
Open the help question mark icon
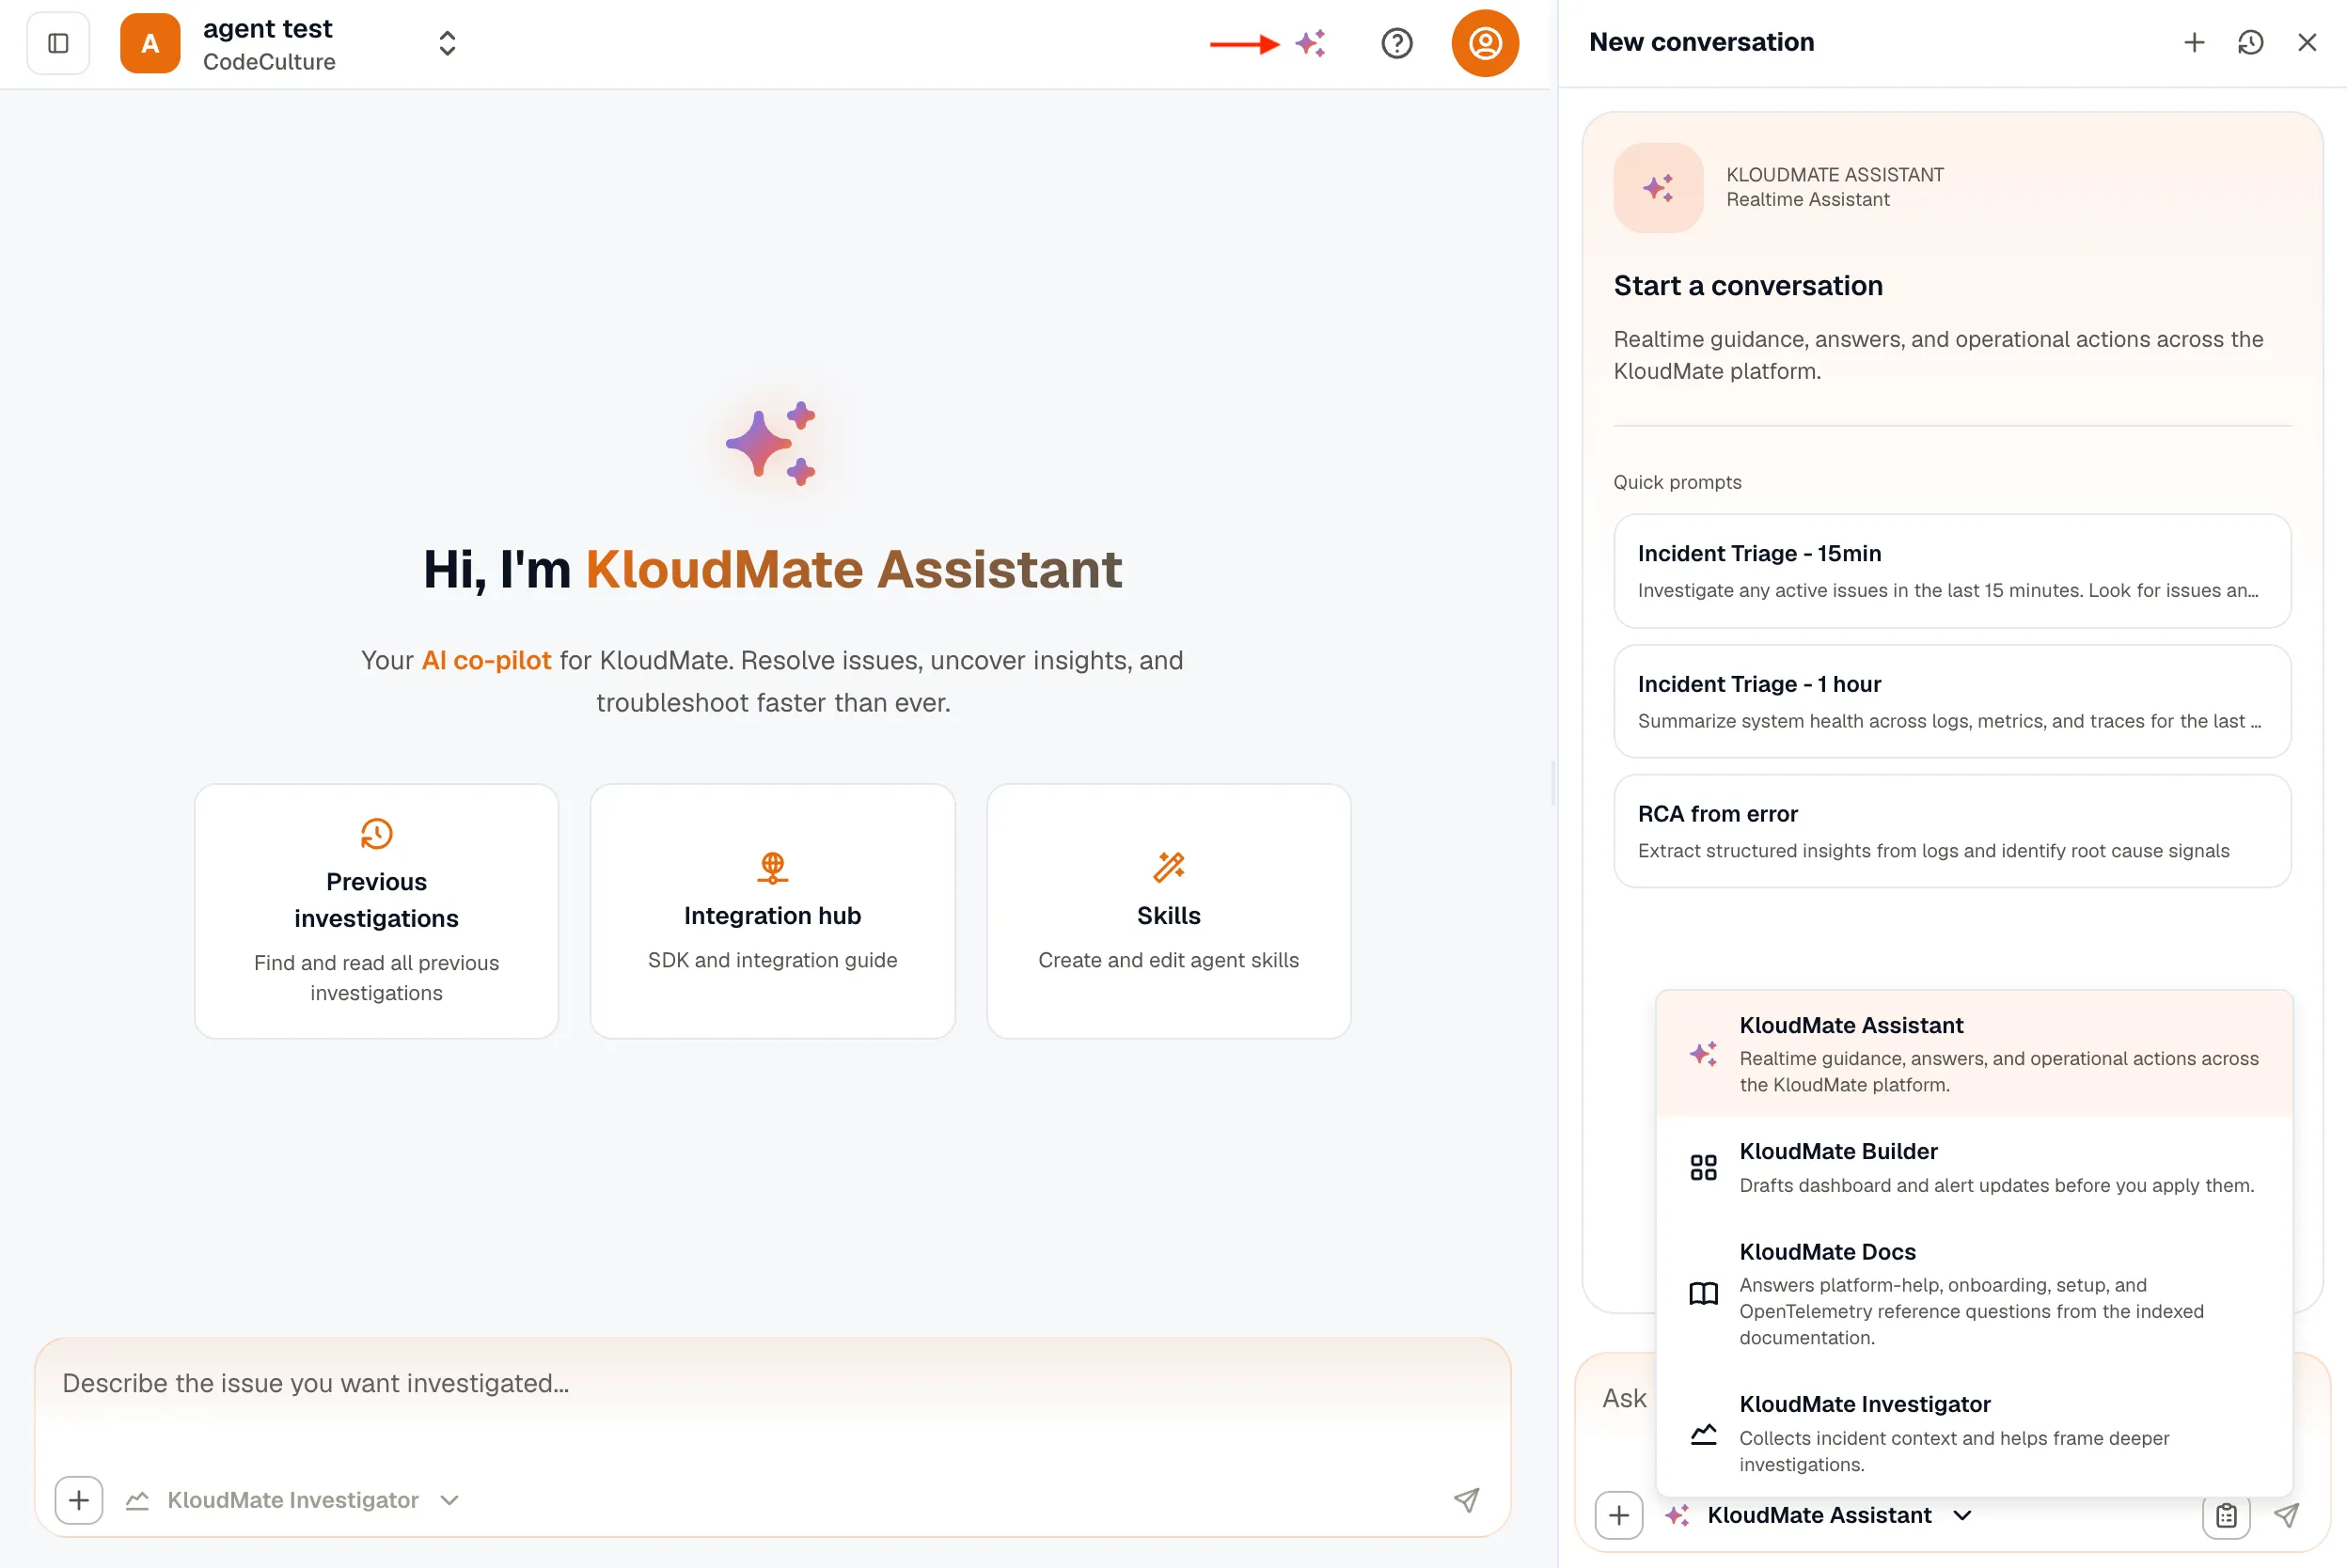[x=1396, y=43]
